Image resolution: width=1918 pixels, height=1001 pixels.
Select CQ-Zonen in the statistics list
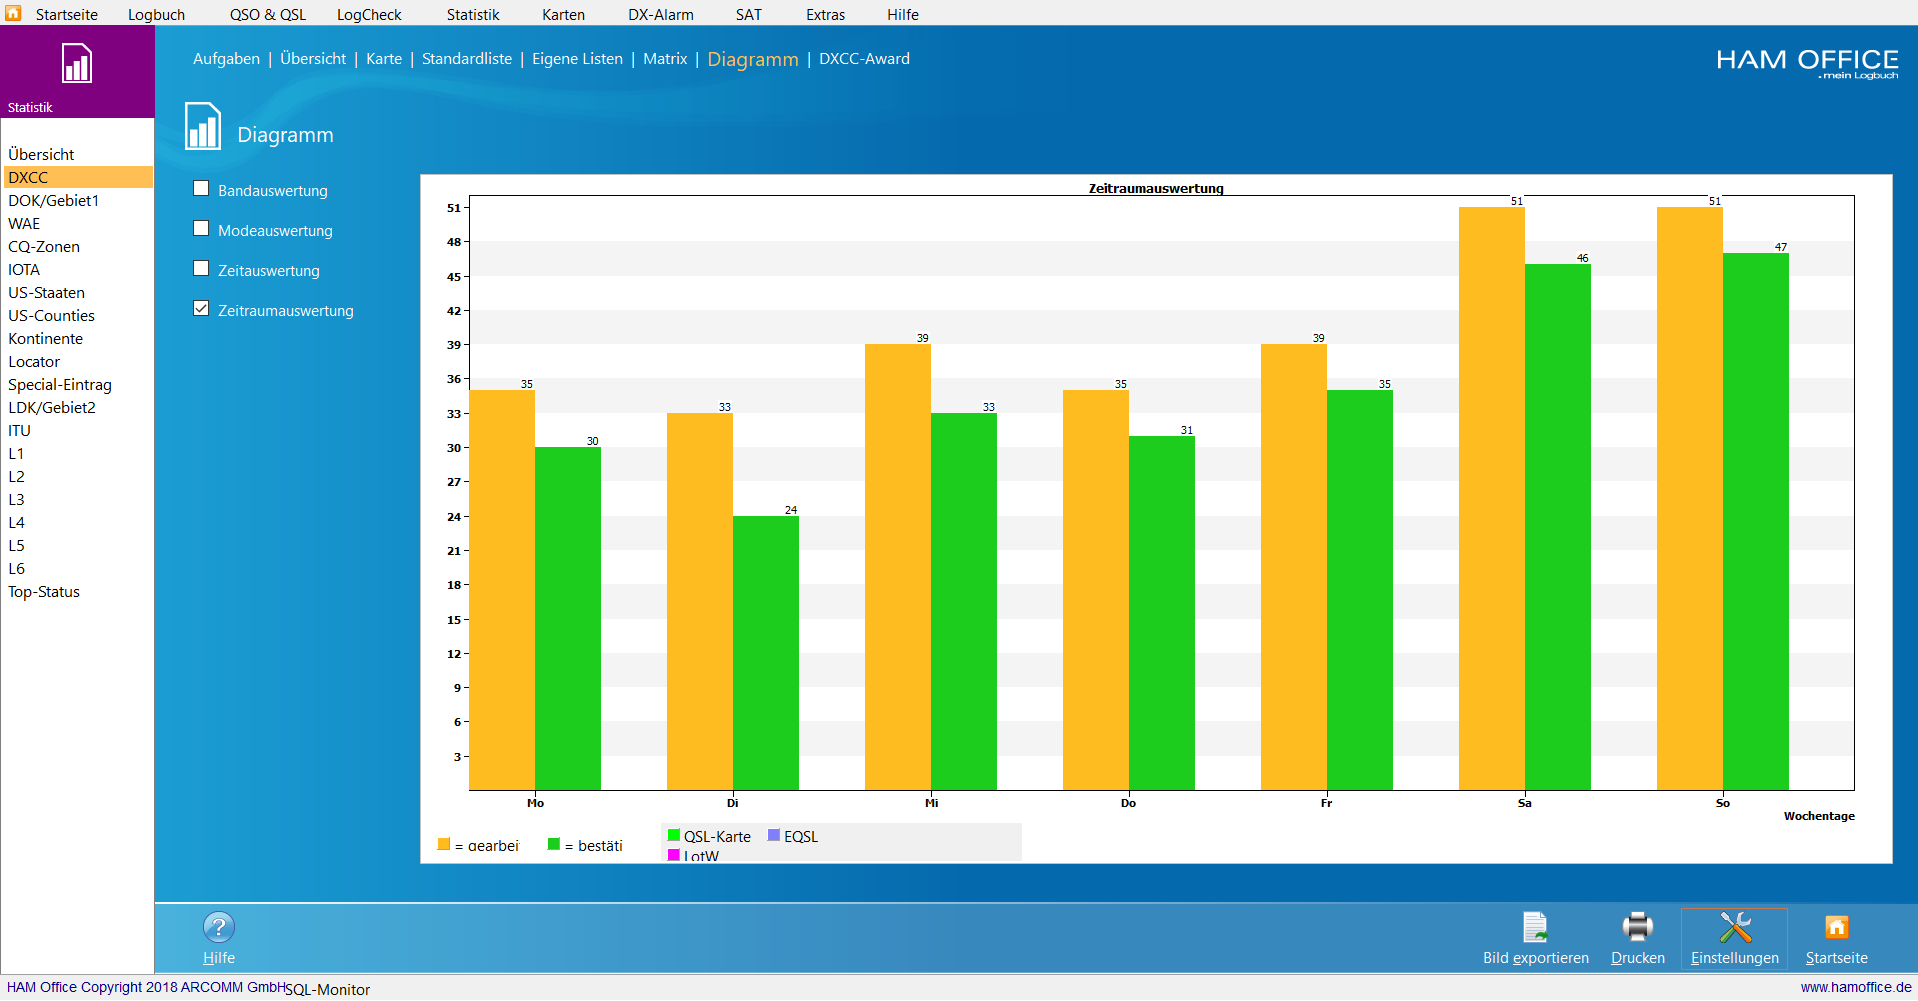(44, 247)
